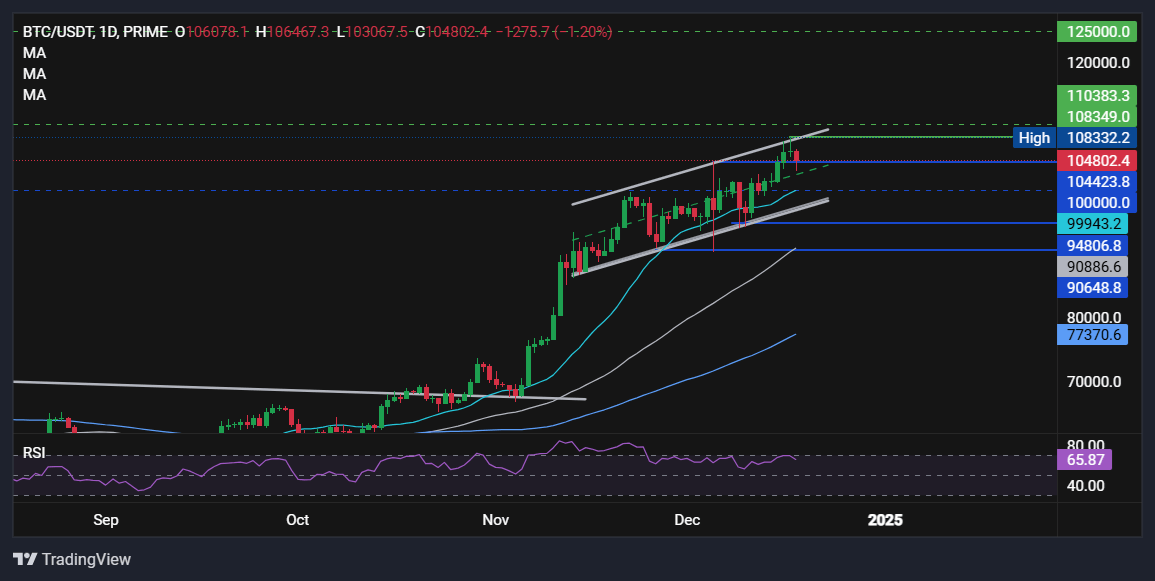
Task: Click the TradingView logo
Action: [72, 560]
